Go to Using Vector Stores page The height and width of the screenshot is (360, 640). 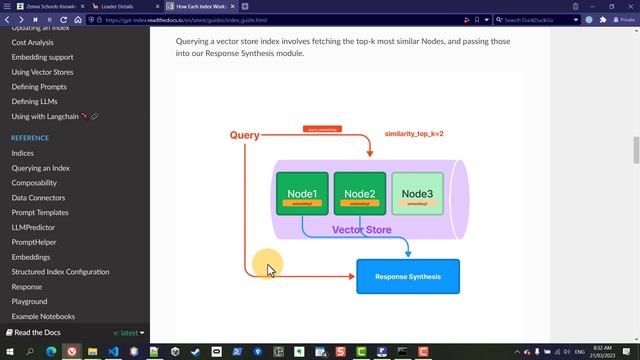[x=42, y=72]
